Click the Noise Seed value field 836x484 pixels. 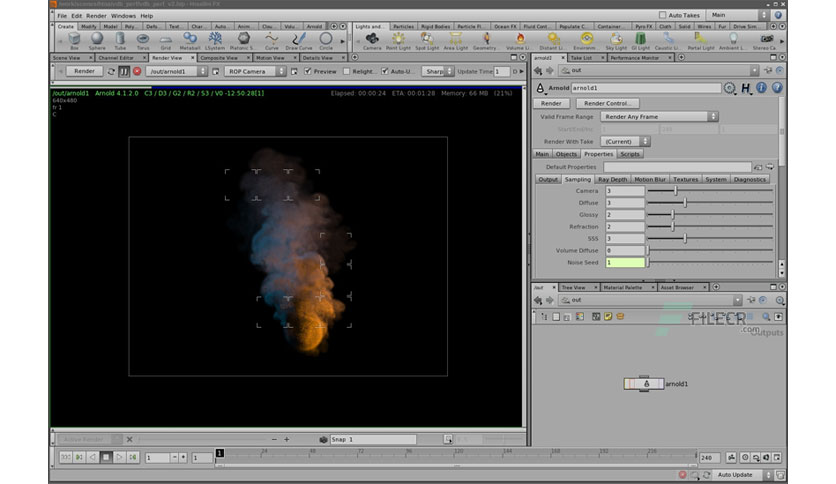[x=625, y=262]
